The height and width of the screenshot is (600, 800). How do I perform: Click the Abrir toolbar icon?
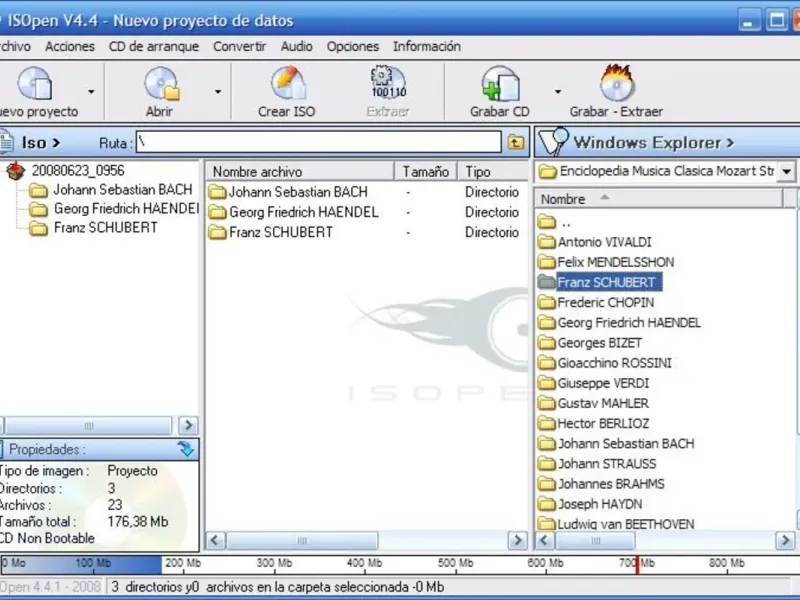tap(161, 83)
